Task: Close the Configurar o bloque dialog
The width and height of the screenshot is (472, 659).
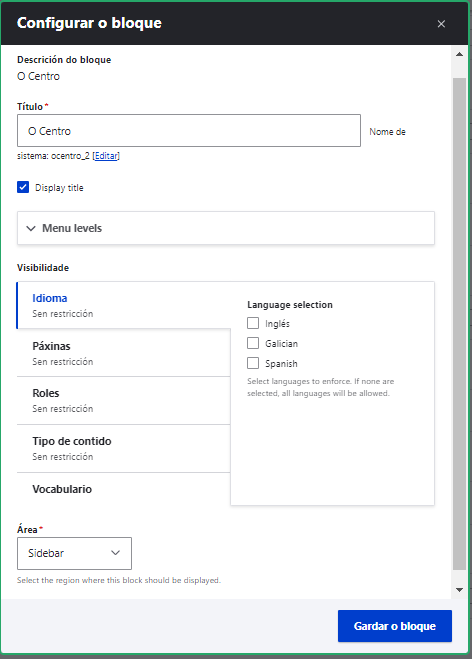Action: (441, 24)
